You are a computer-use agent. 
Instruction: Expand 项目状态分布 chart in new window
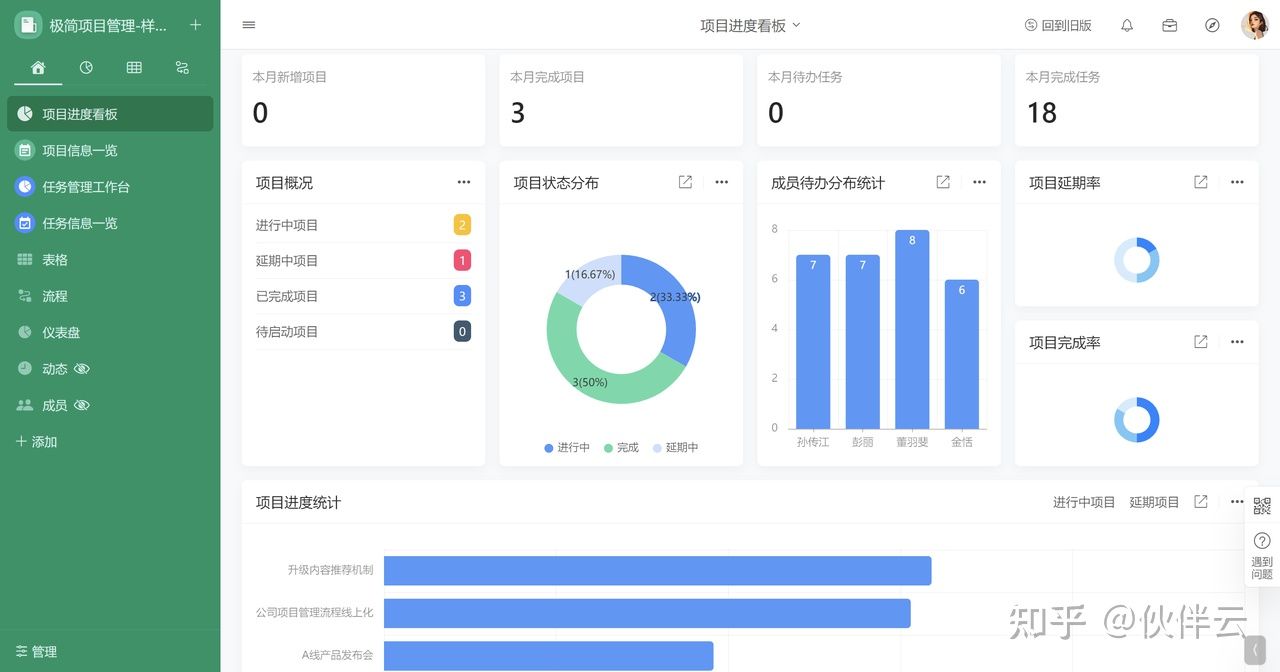click(685, 182)
